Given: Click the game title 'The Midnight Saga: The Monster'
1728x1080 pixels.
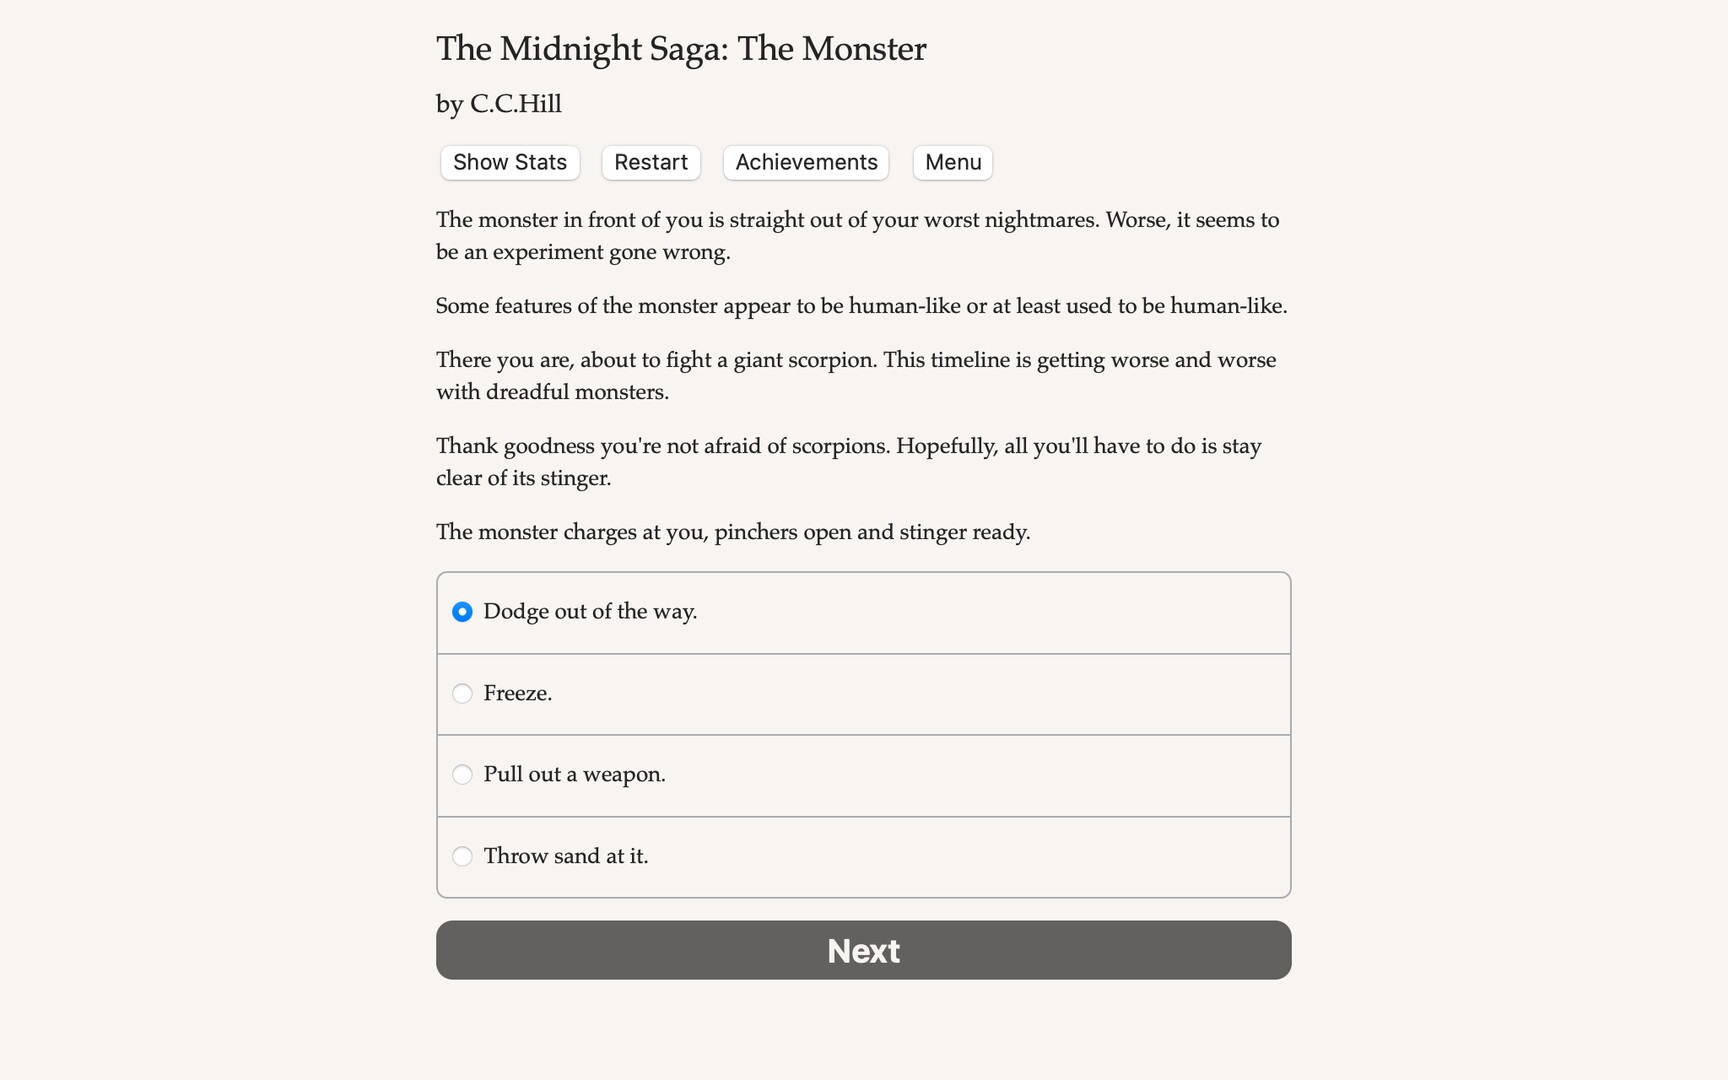Looking at the screenshot, I should 681,49.
